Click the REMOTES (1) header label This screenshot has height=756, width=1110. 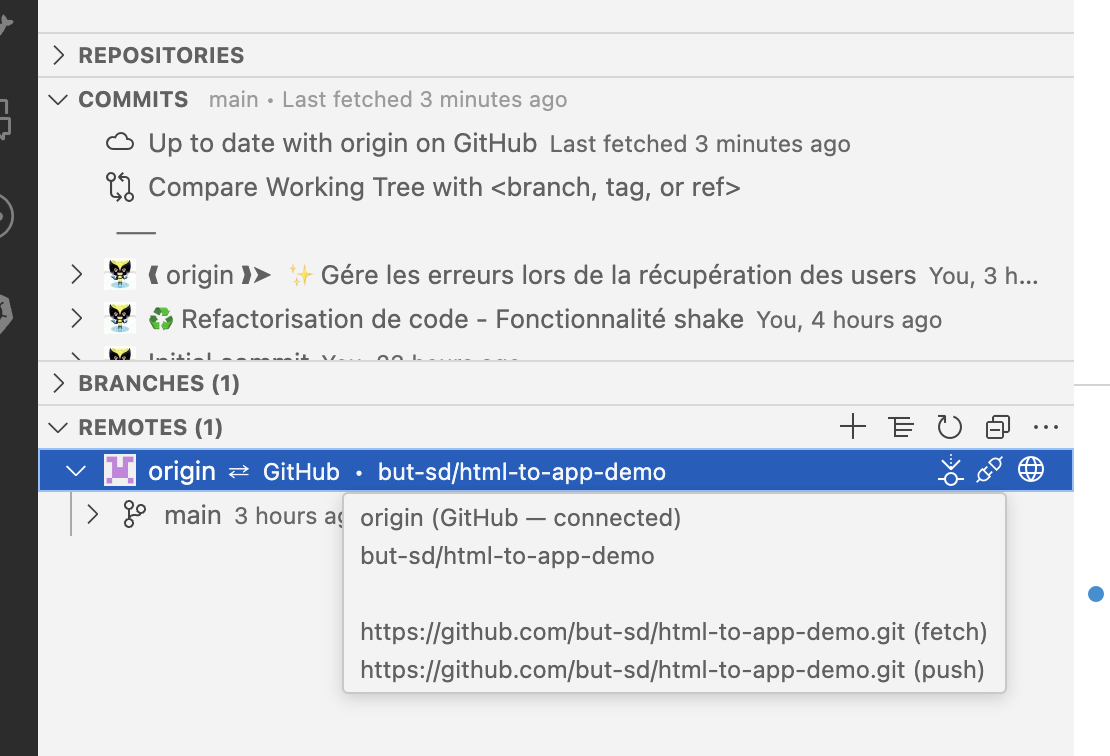click(x=151, y=428)
